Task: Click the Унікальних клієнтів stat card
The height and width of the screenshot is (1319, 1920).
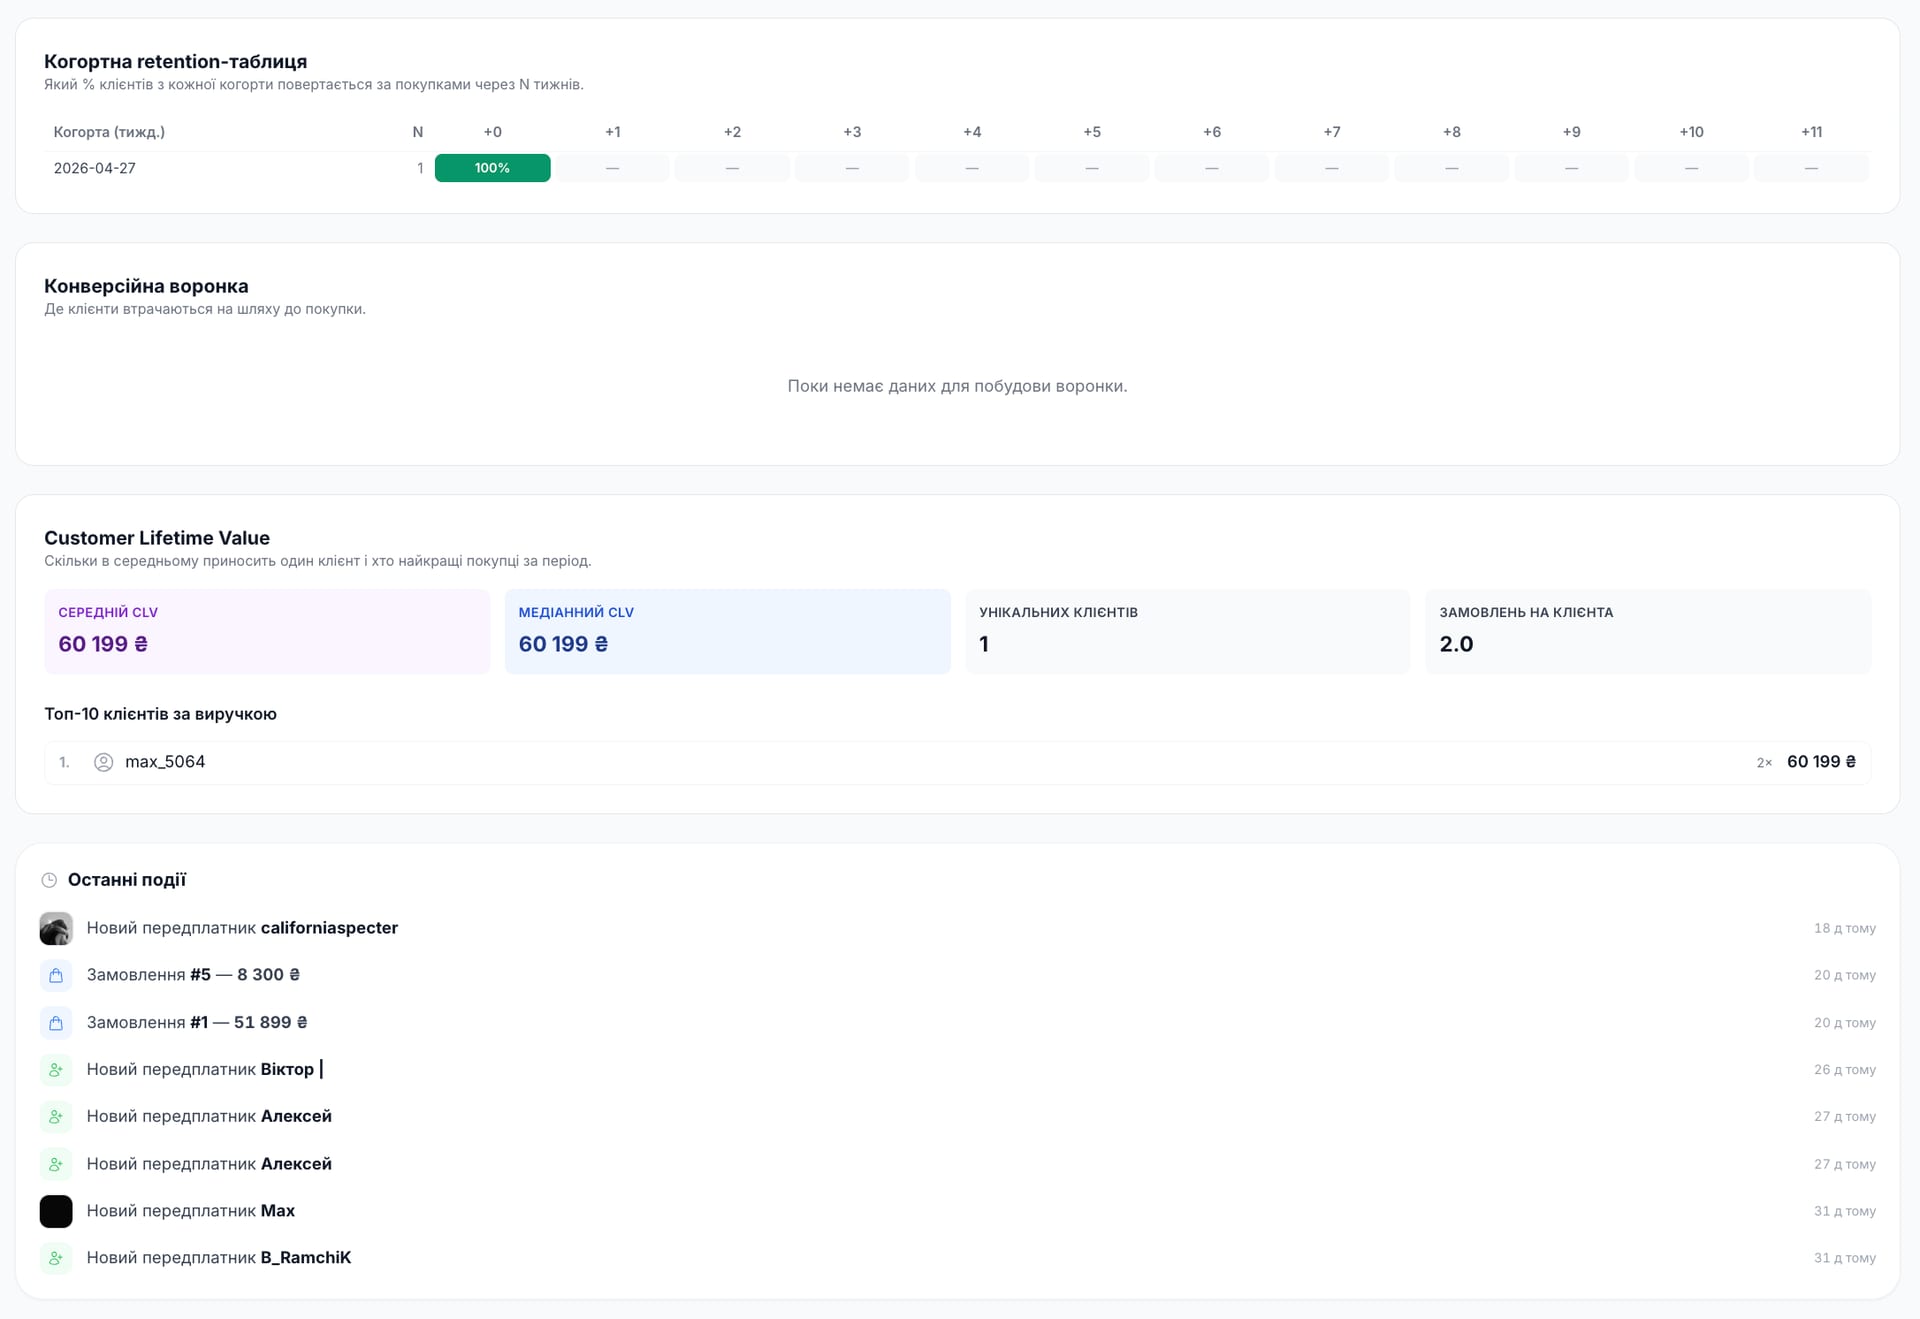Action: pyautogui.click(x=1187, y=631)
